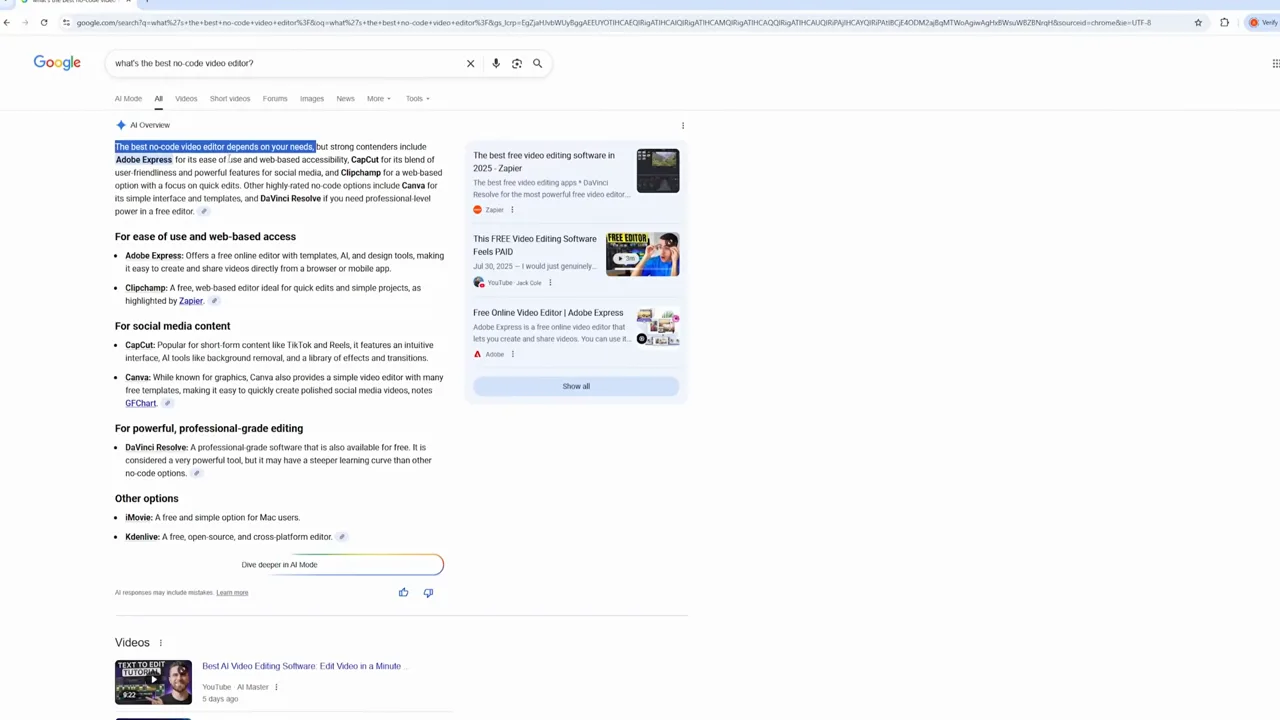Click the AI Overview sparkle icon
Image resolution: width=1280 pixels, height=720 pixels.
coord(121,125)
